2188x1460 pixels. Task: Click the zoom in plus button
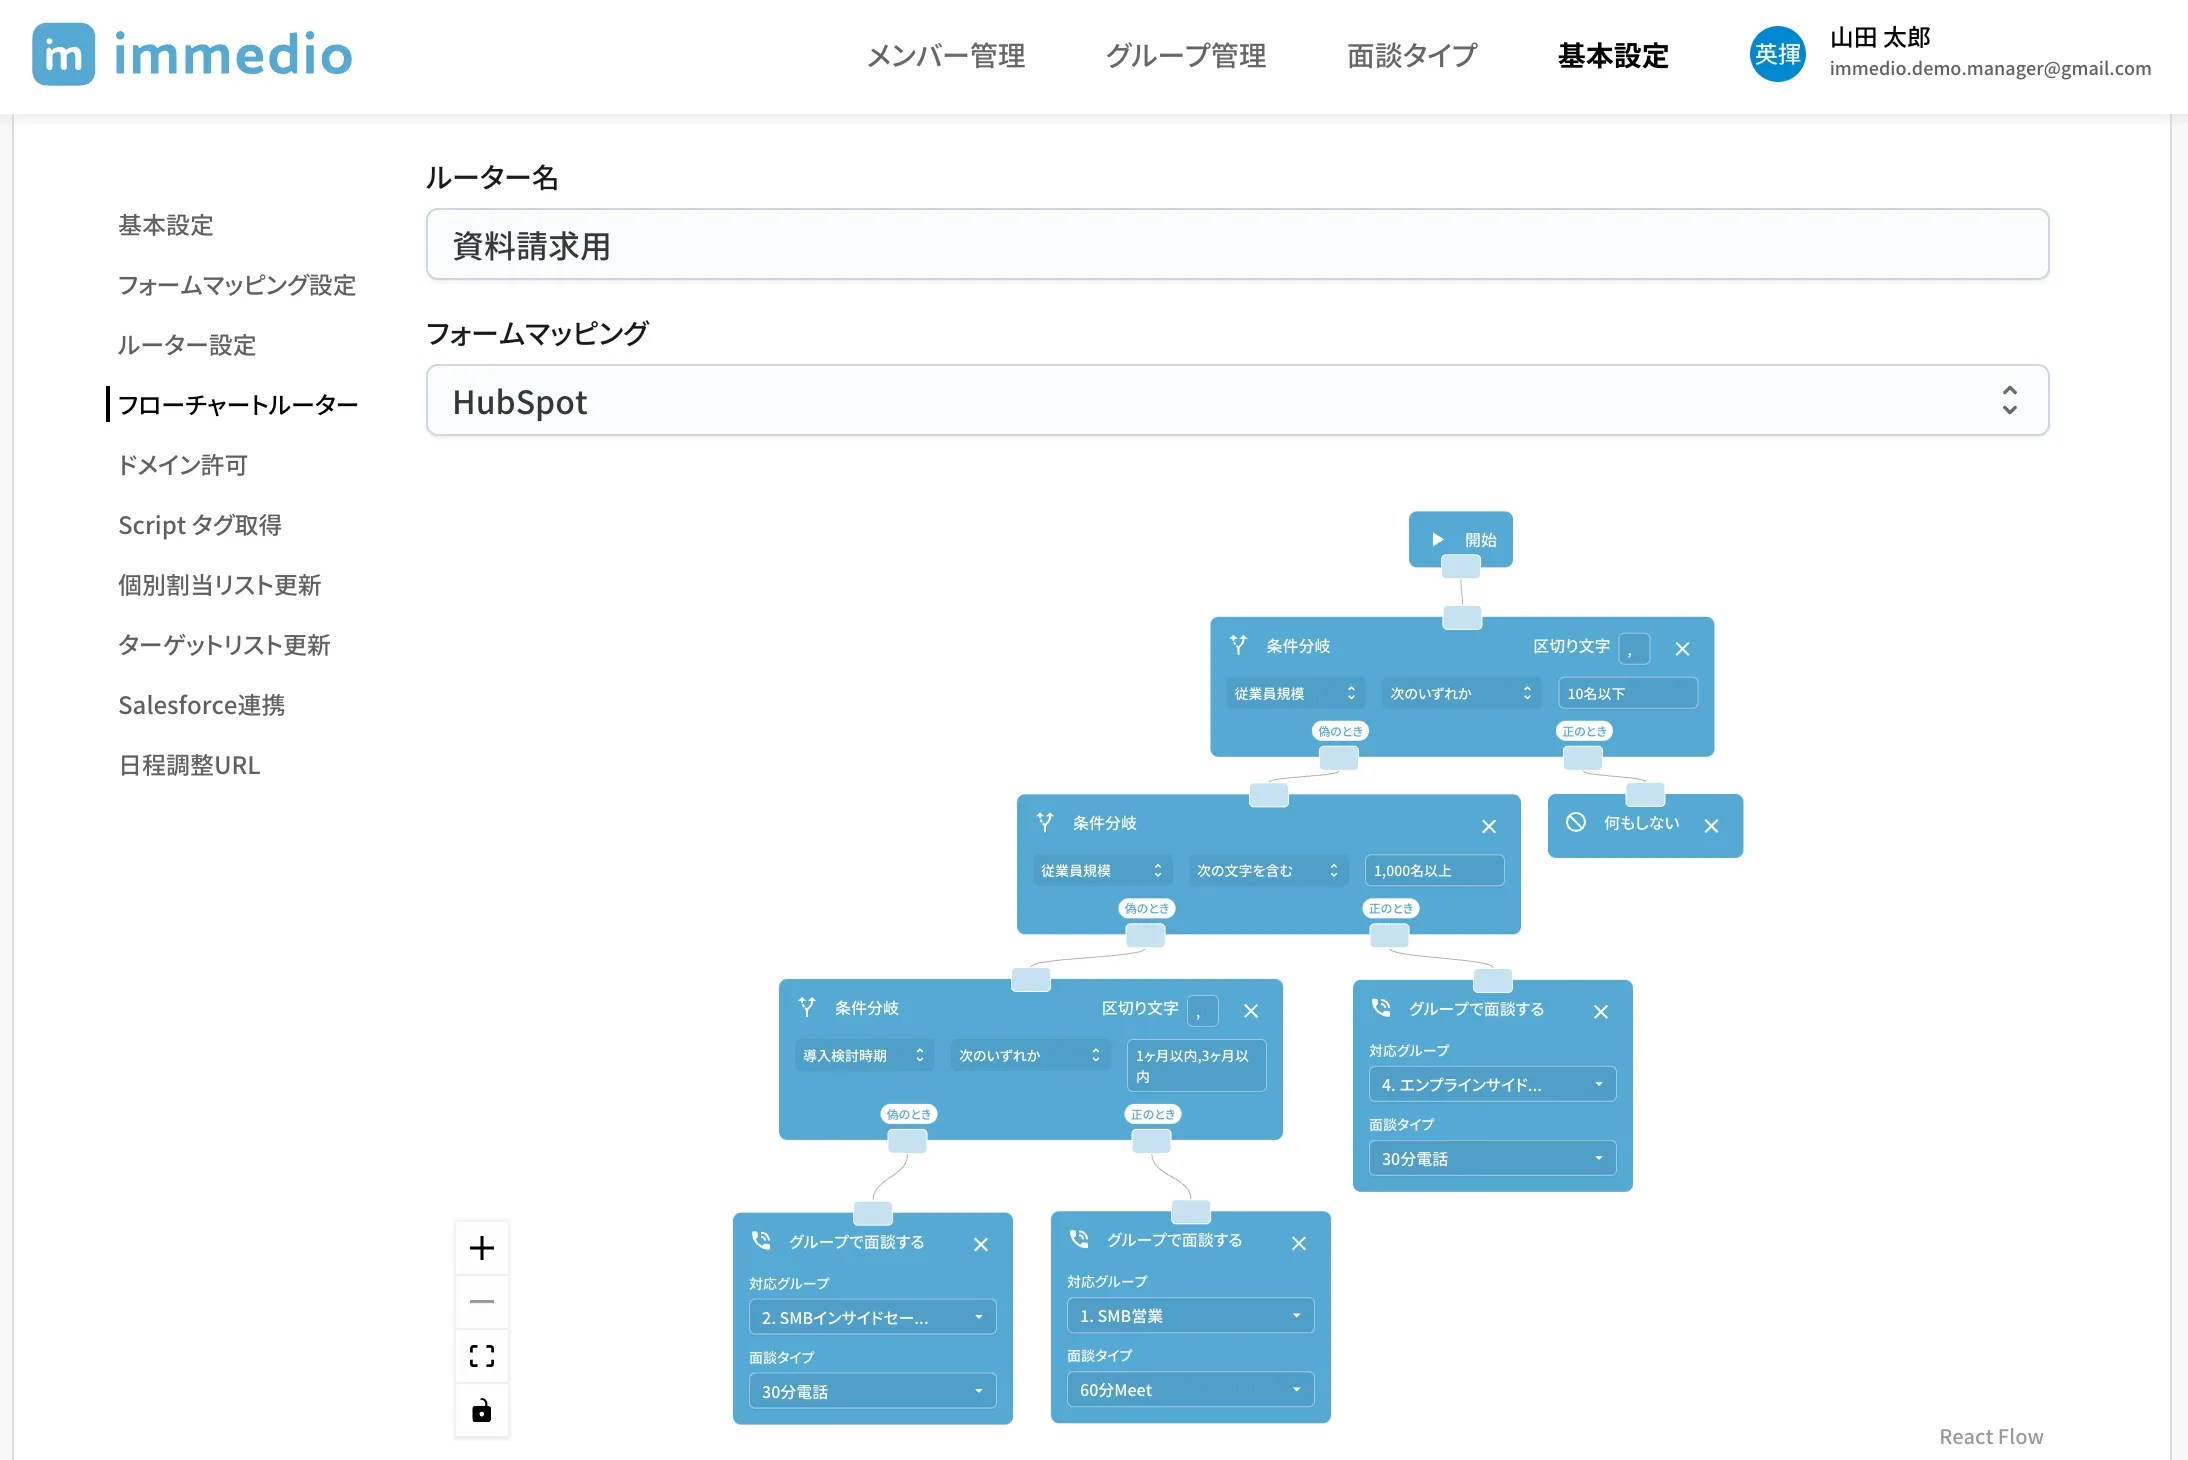pos(482,1248)
